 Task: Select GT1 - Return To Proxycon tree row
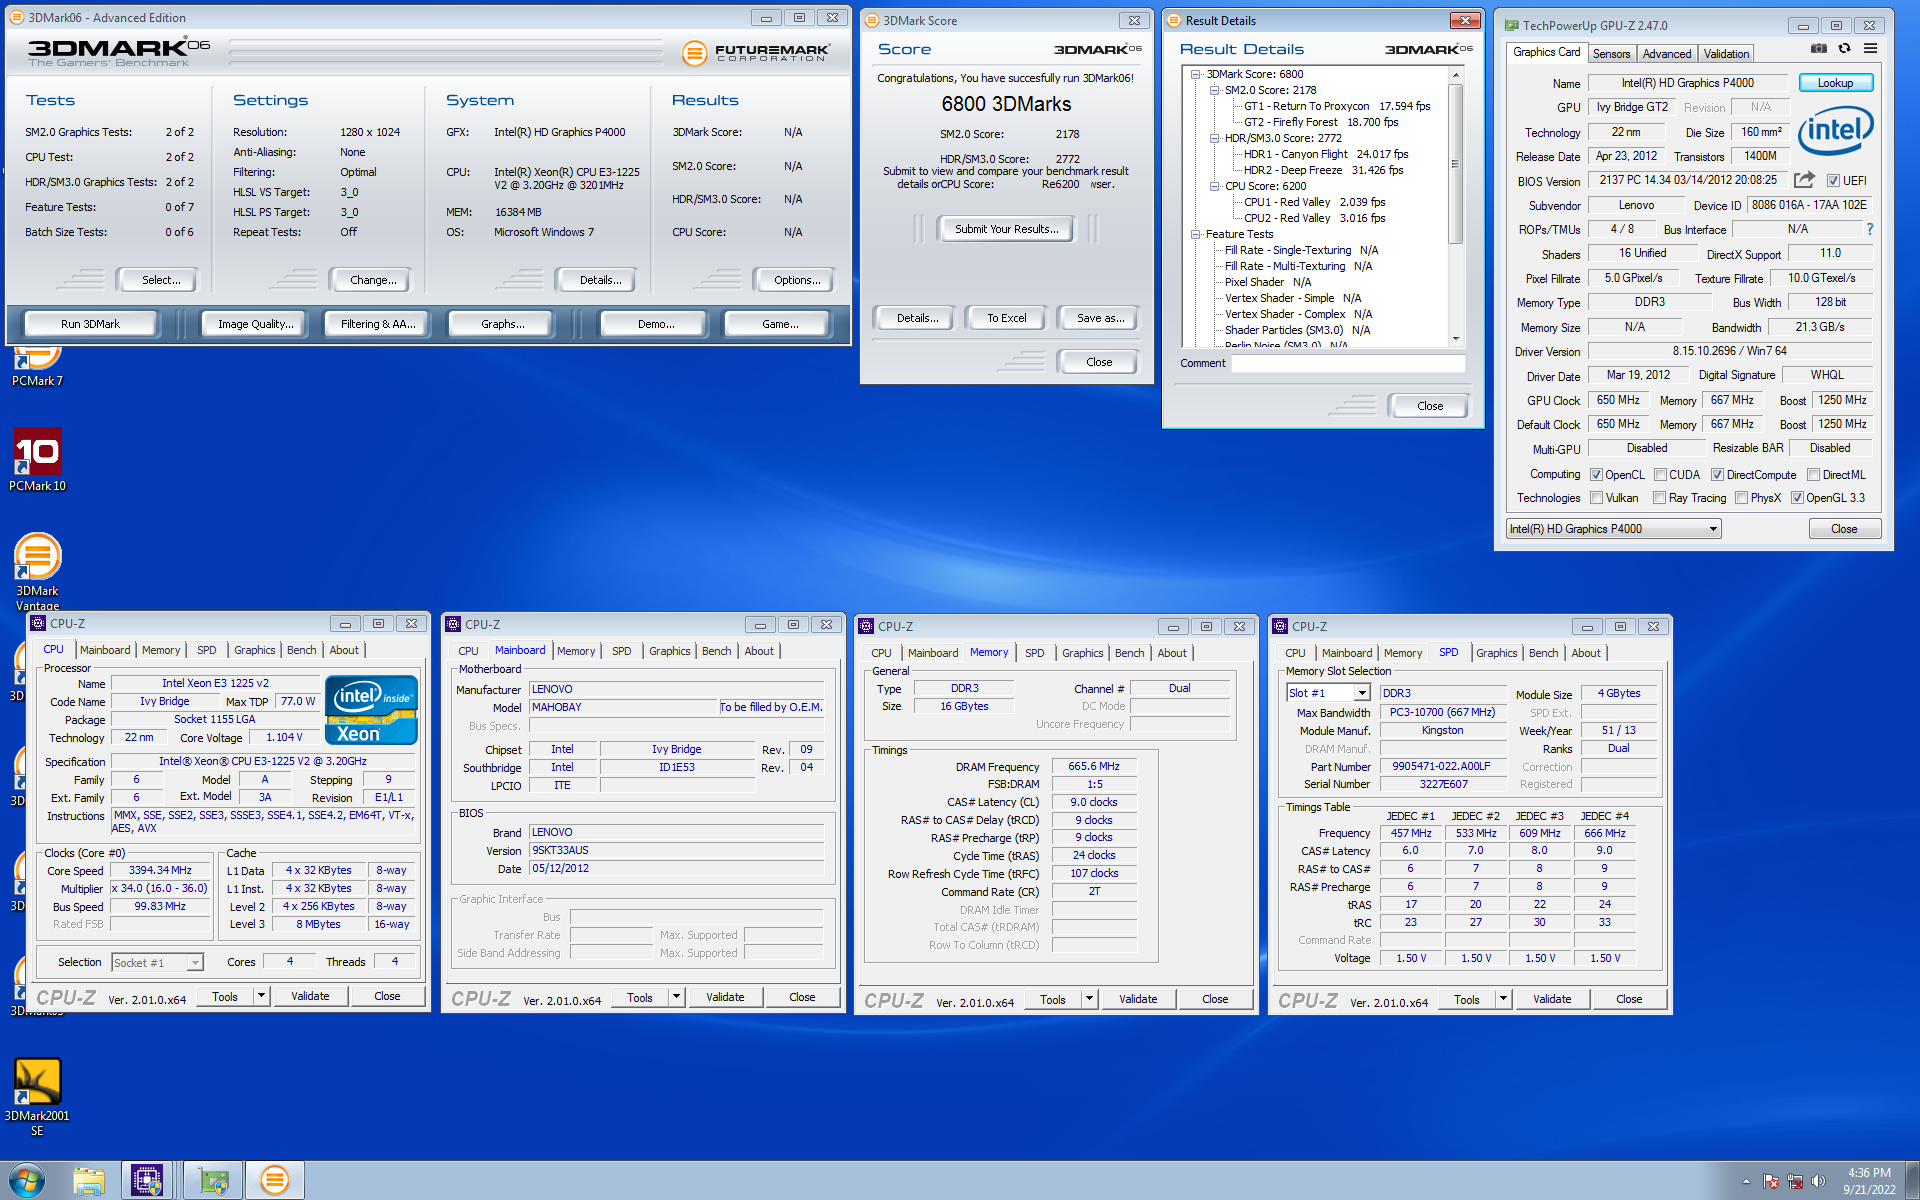[x=1336, y=106]
